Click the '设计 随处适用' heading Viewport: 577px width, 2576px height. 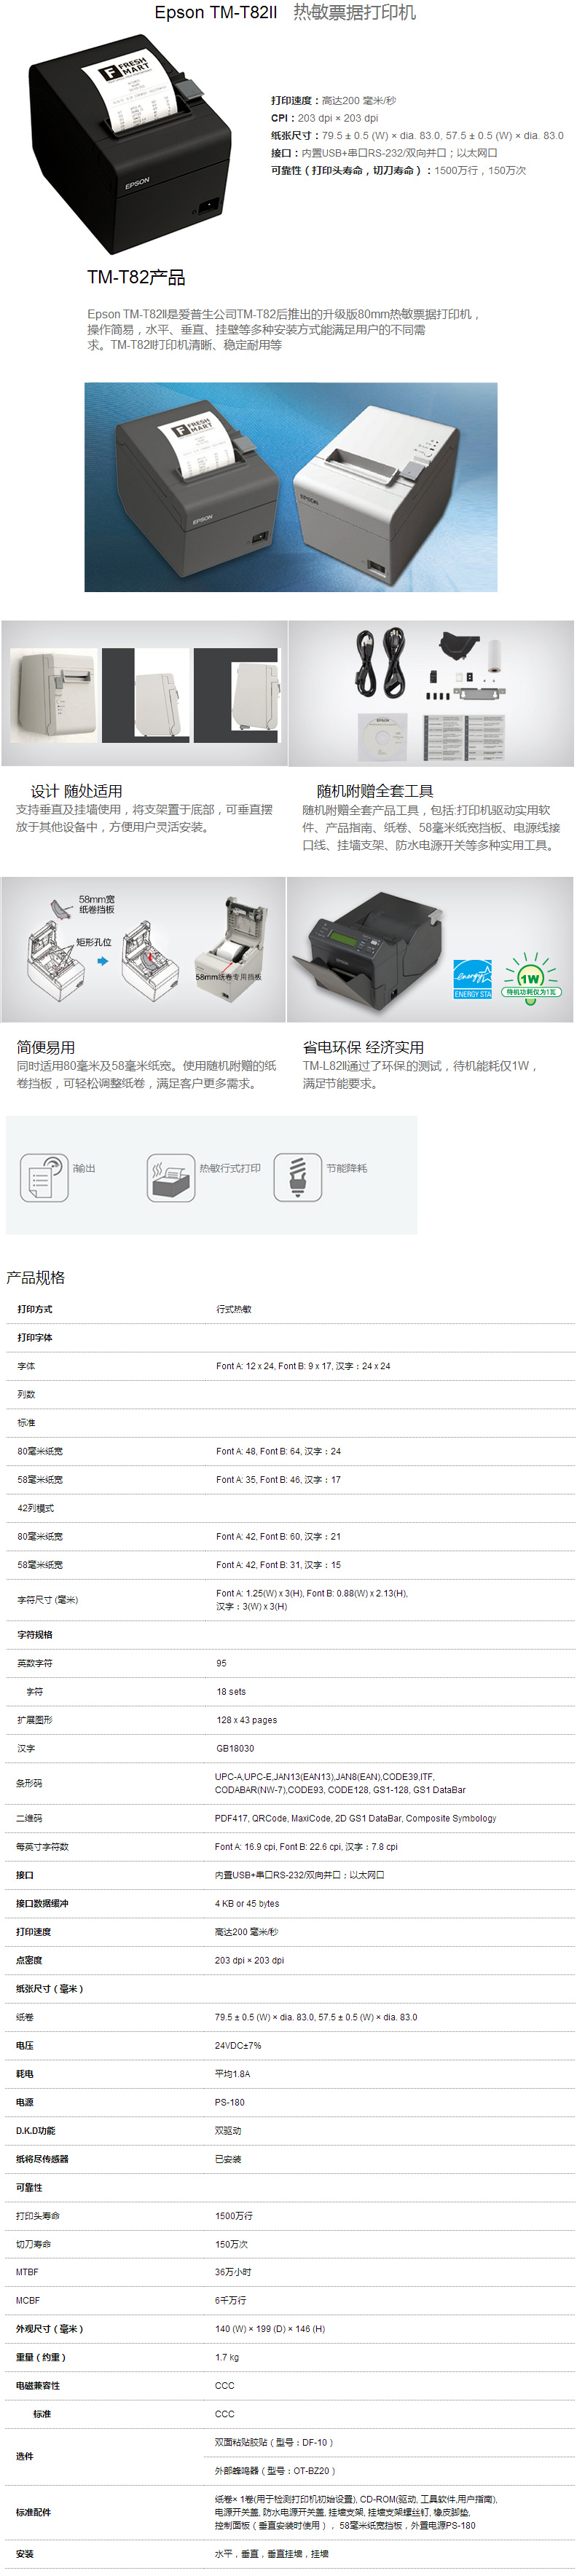pos(76,790)
